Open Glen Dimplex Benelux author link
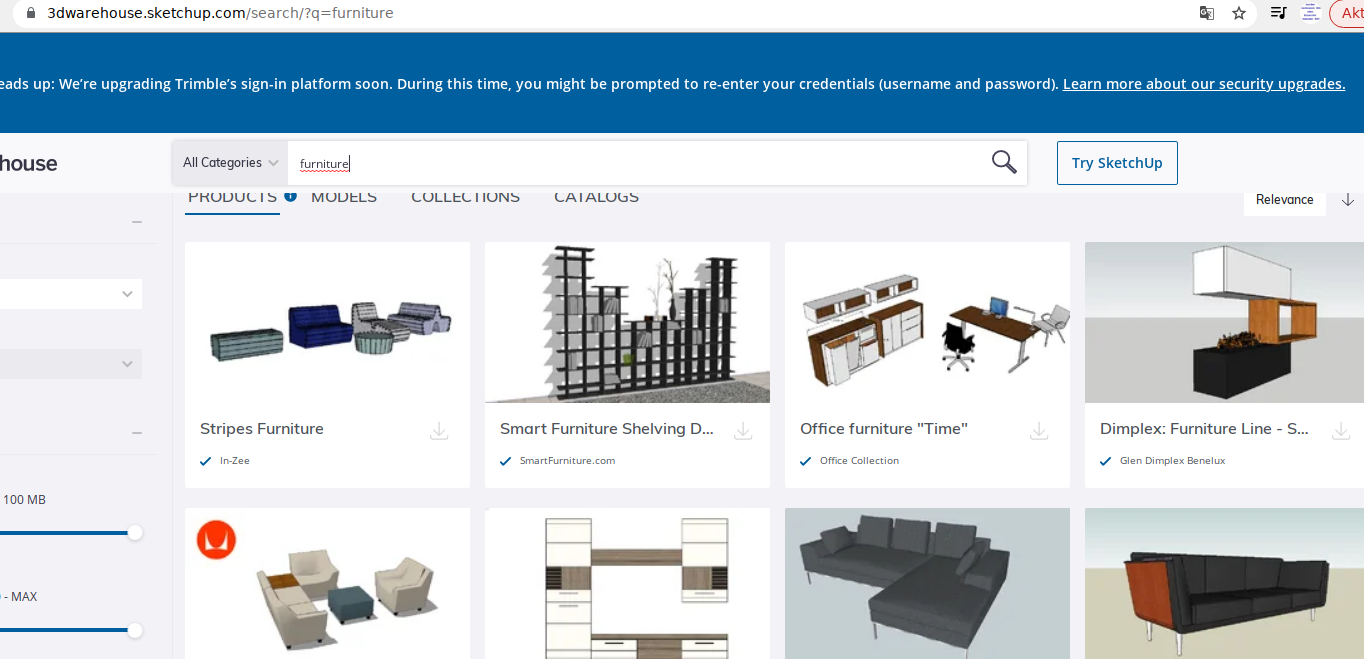This screenshot has width=1364, height=659. point(1172,461)
